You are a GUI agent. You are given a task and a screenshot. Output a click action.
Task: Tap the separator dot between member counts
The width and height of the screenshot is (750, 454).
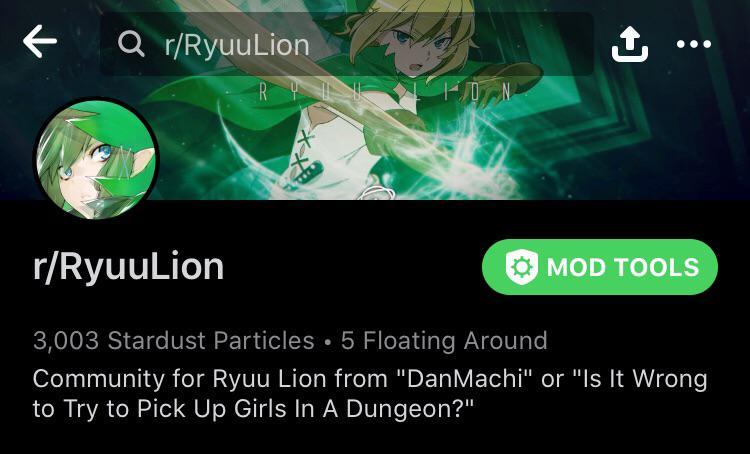pos(328,343)
